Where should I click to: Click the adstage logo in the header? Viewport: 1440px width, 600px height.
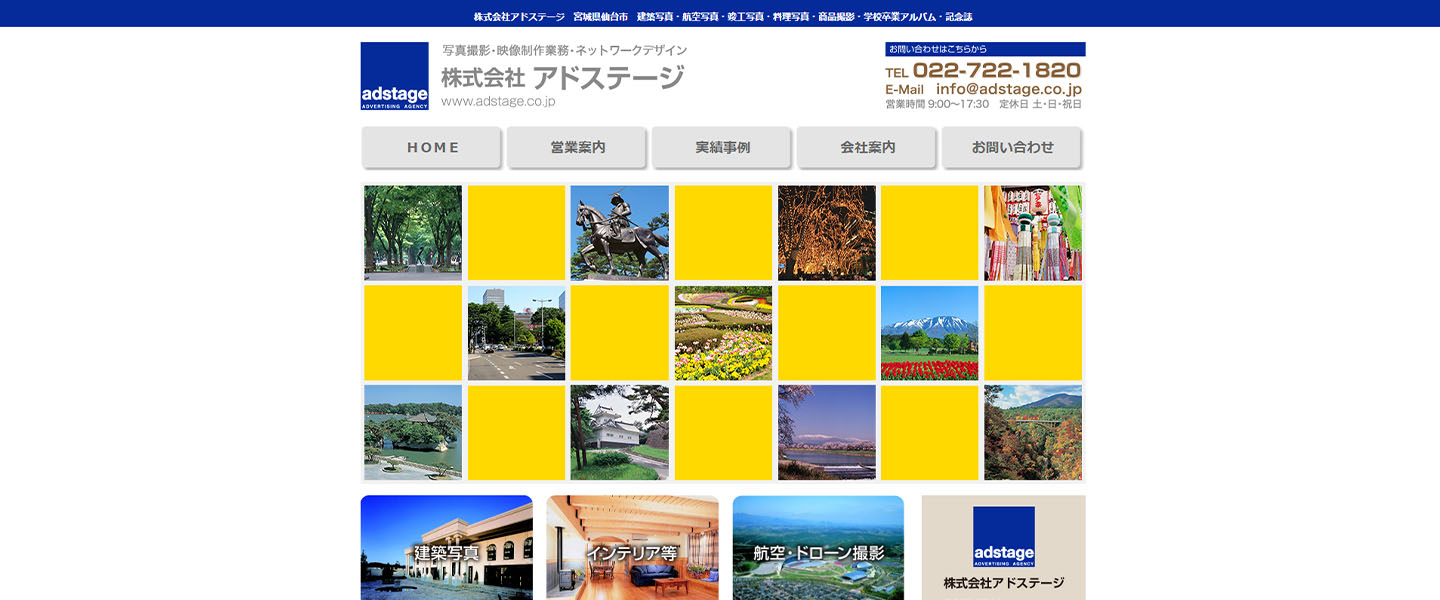pos(394,76)
